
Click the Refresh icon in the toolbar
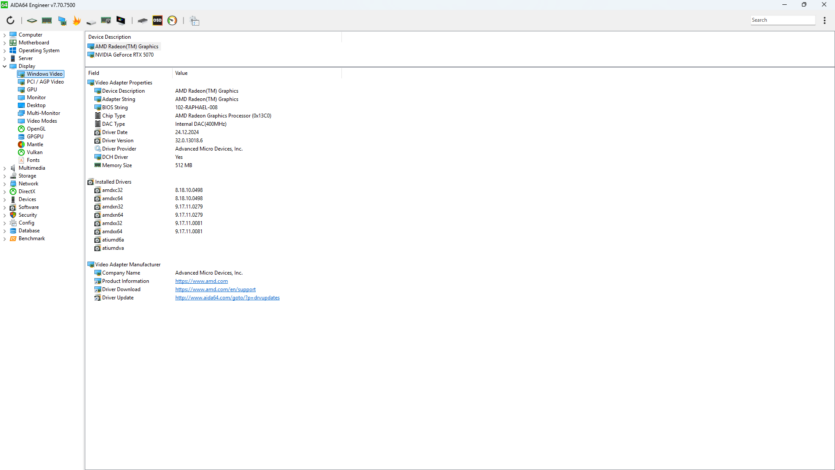[x=10, y=20]
